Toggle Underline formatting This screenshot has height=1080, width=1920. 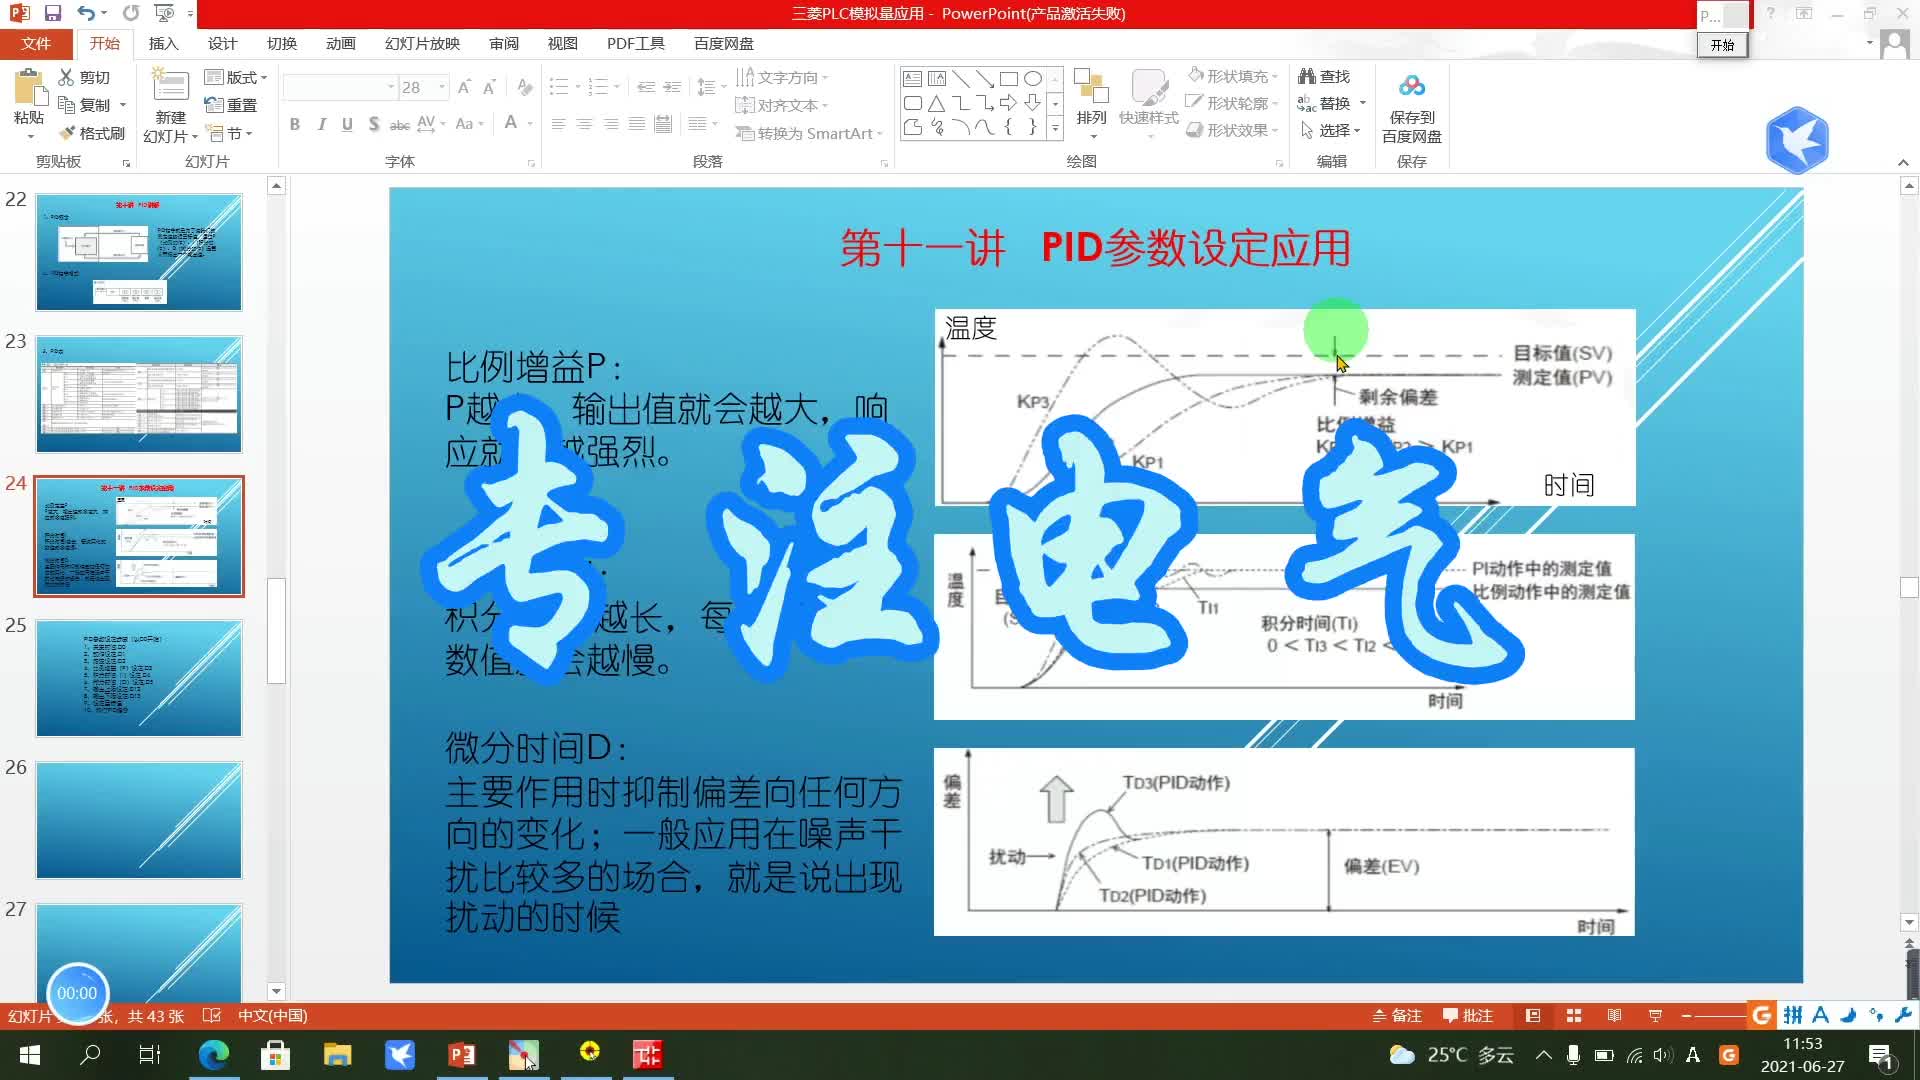coord(347,124)
